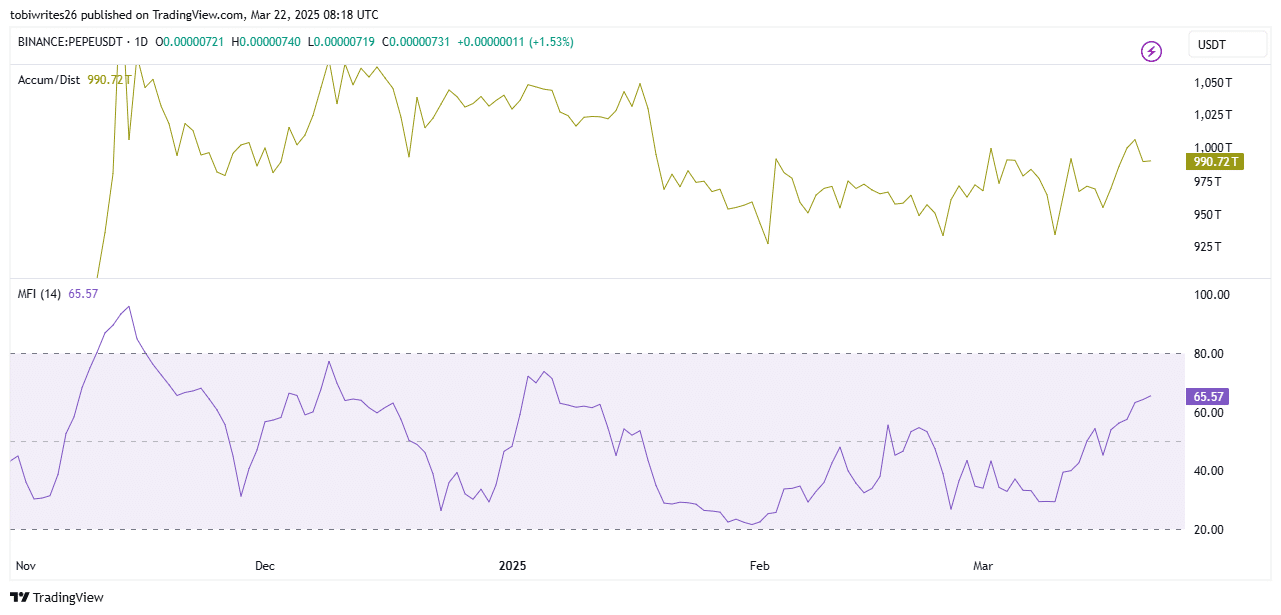This screenshot has height=615, width=1281.
Task: Open the USDT currency selector
Action: tap(1224, 45)
